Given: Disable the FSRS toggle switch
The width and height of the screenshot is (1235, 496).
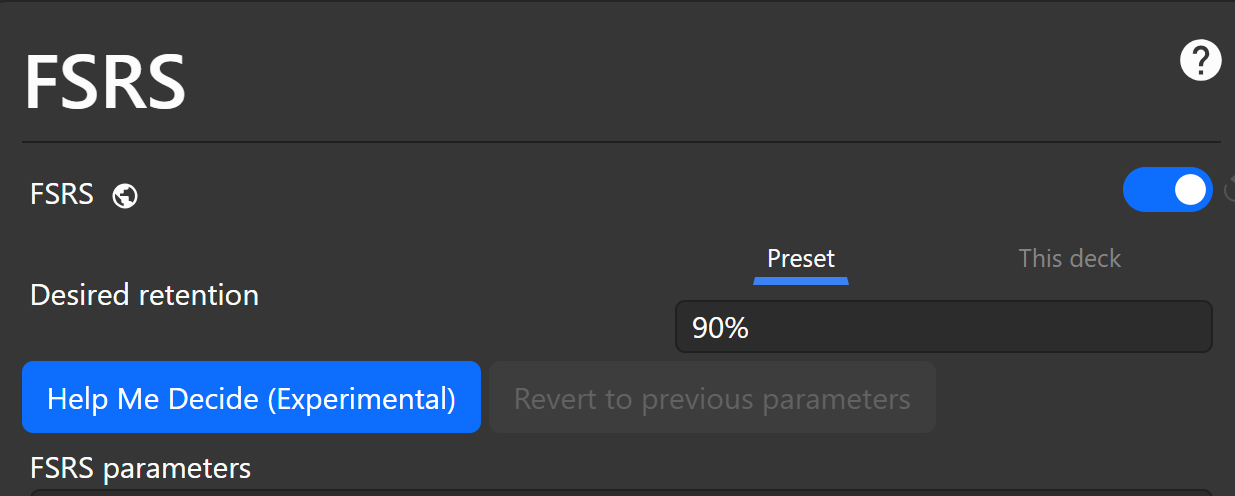Looking at the screenshot, I should (1167, 190).
